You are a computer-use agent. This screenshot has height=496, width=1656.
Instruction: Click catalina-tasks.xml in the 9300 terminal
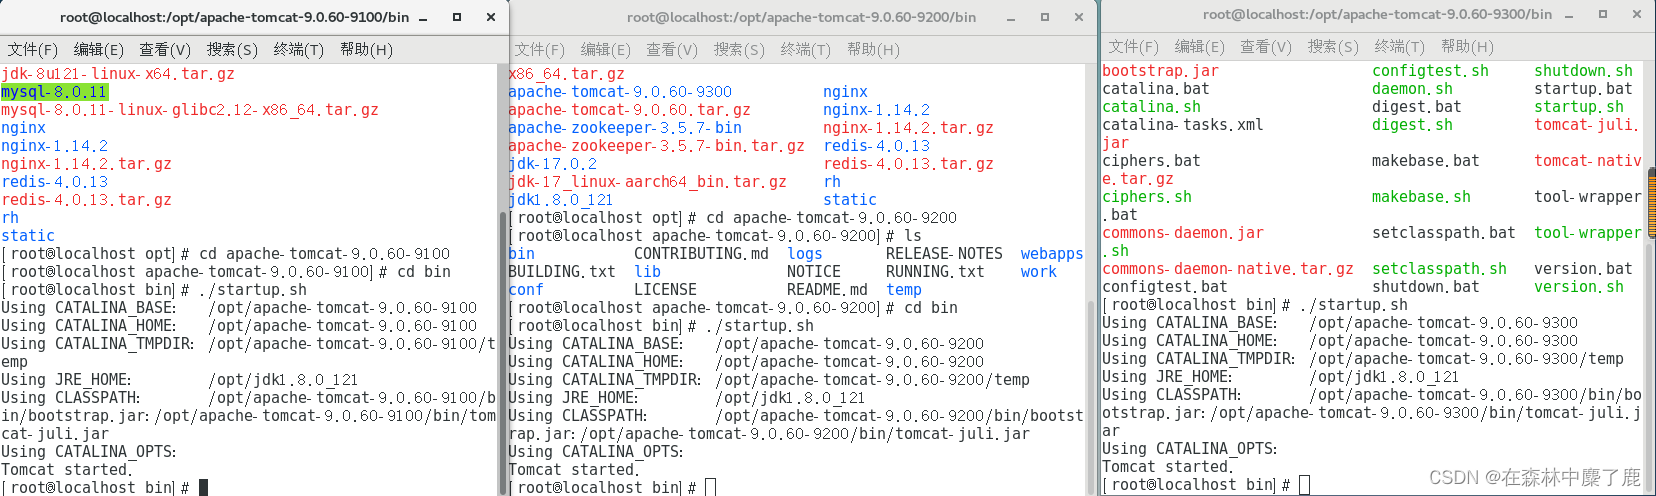(x=1183, y=125)
